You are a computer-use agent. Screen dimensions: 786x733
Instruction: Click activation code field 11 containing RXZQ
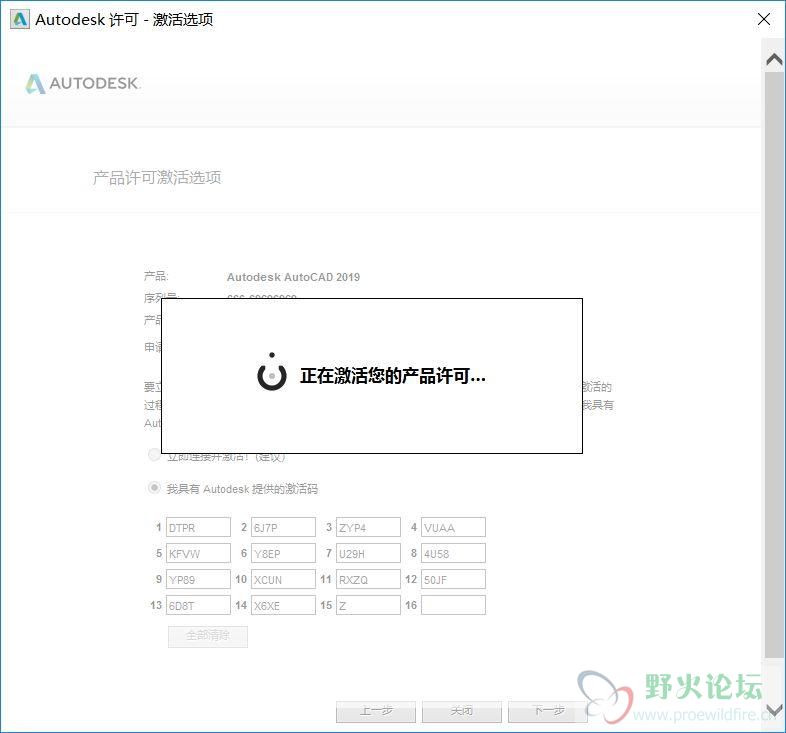point(368,580)
